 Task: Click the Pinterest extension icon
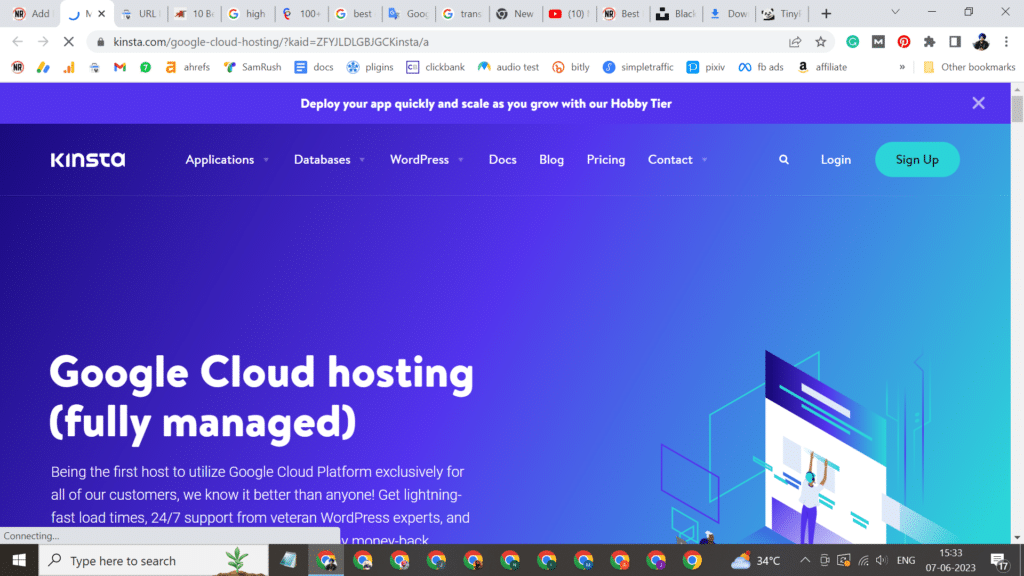pos(904,42)
